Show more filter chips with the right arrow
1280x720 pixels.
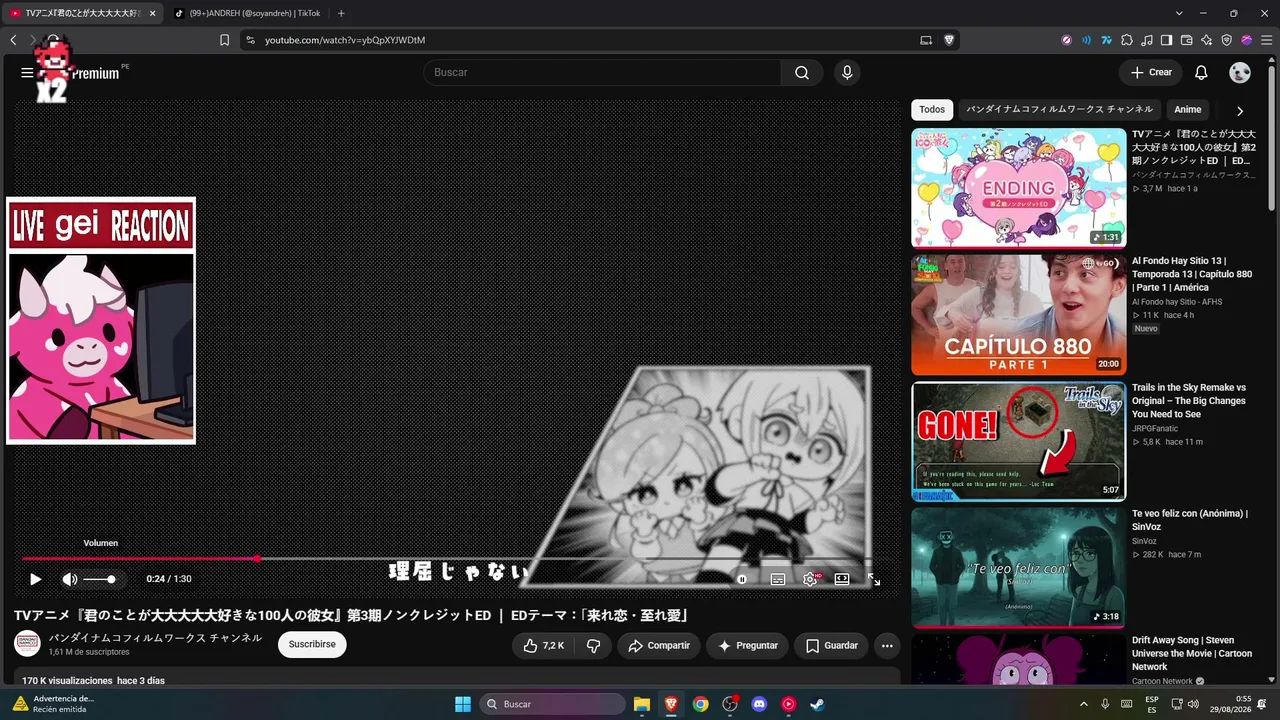click(x=1240, y=111)
